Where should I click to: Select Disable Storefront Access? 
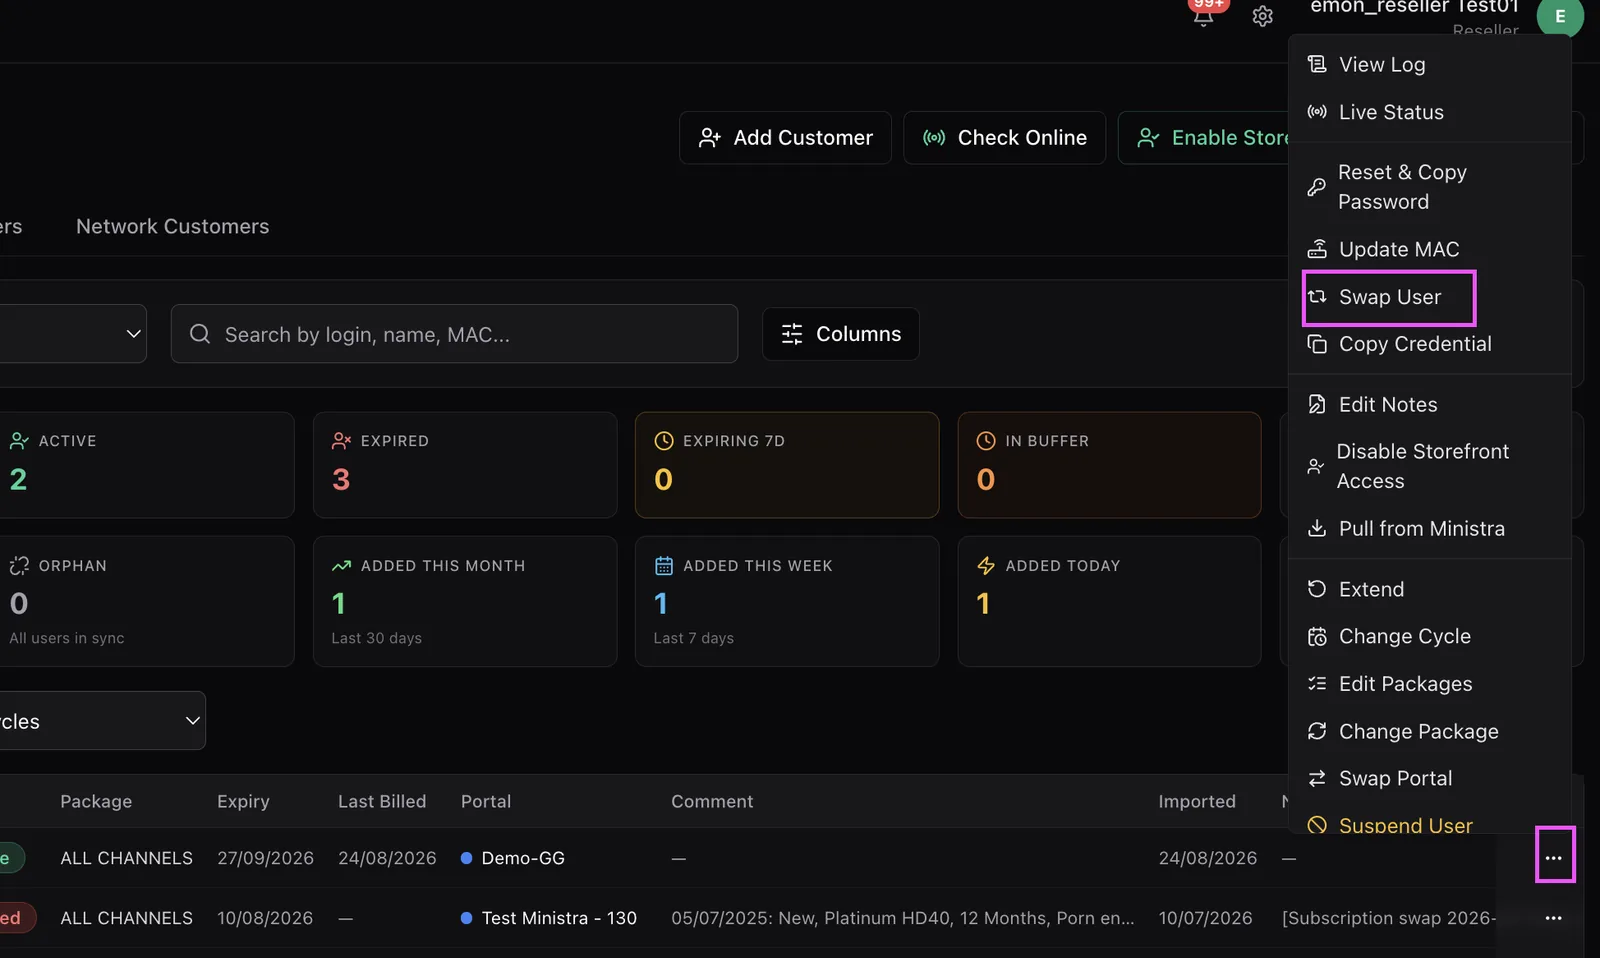tap(1430, 466)
